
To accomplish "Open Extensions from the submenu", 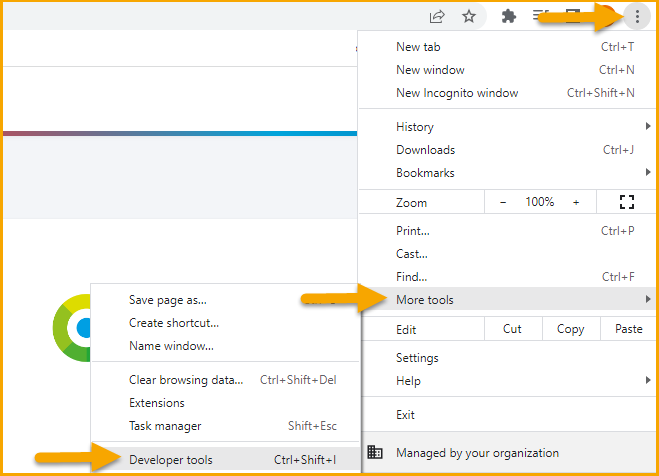I will pos(225,403).
